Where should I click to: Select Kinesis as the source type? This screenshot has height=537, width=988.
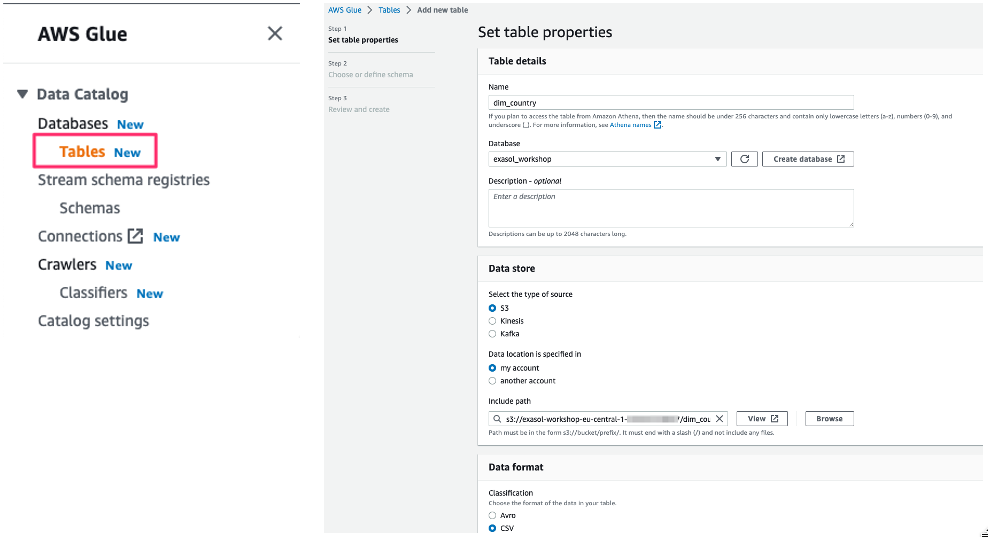point(493,321)
